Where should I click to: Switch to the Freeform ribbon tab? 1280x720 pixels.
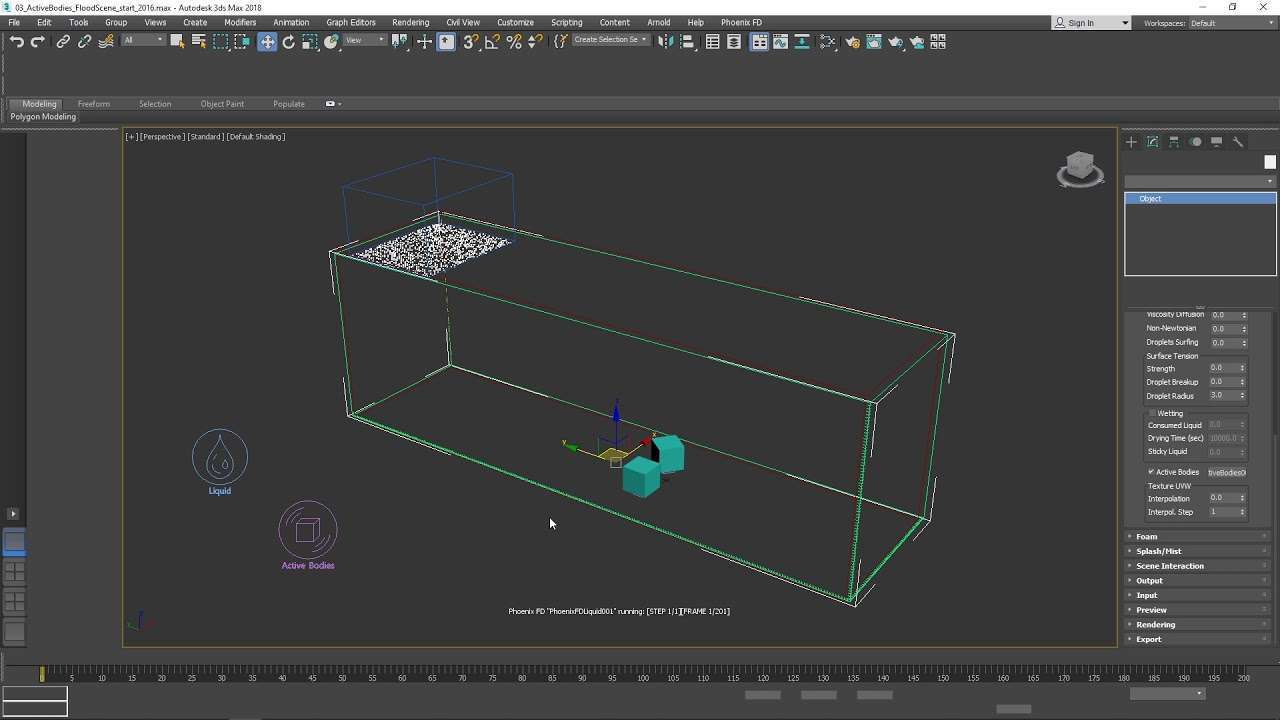click(94, 104)
